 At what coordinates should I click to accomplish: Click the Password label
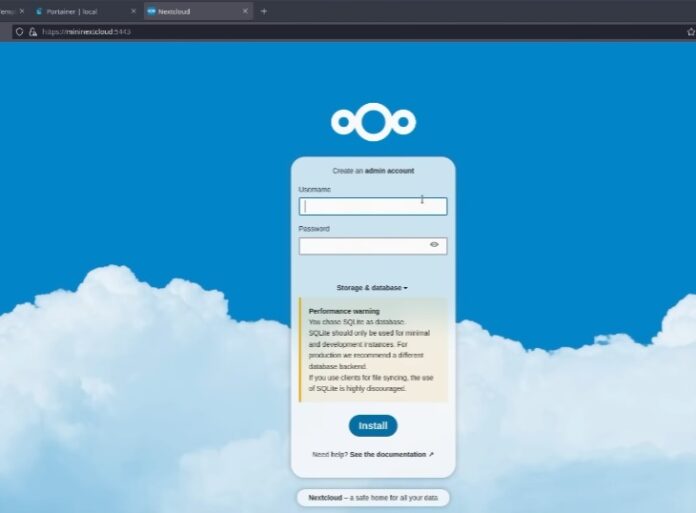pyautogui.click(x=314, y=229)
